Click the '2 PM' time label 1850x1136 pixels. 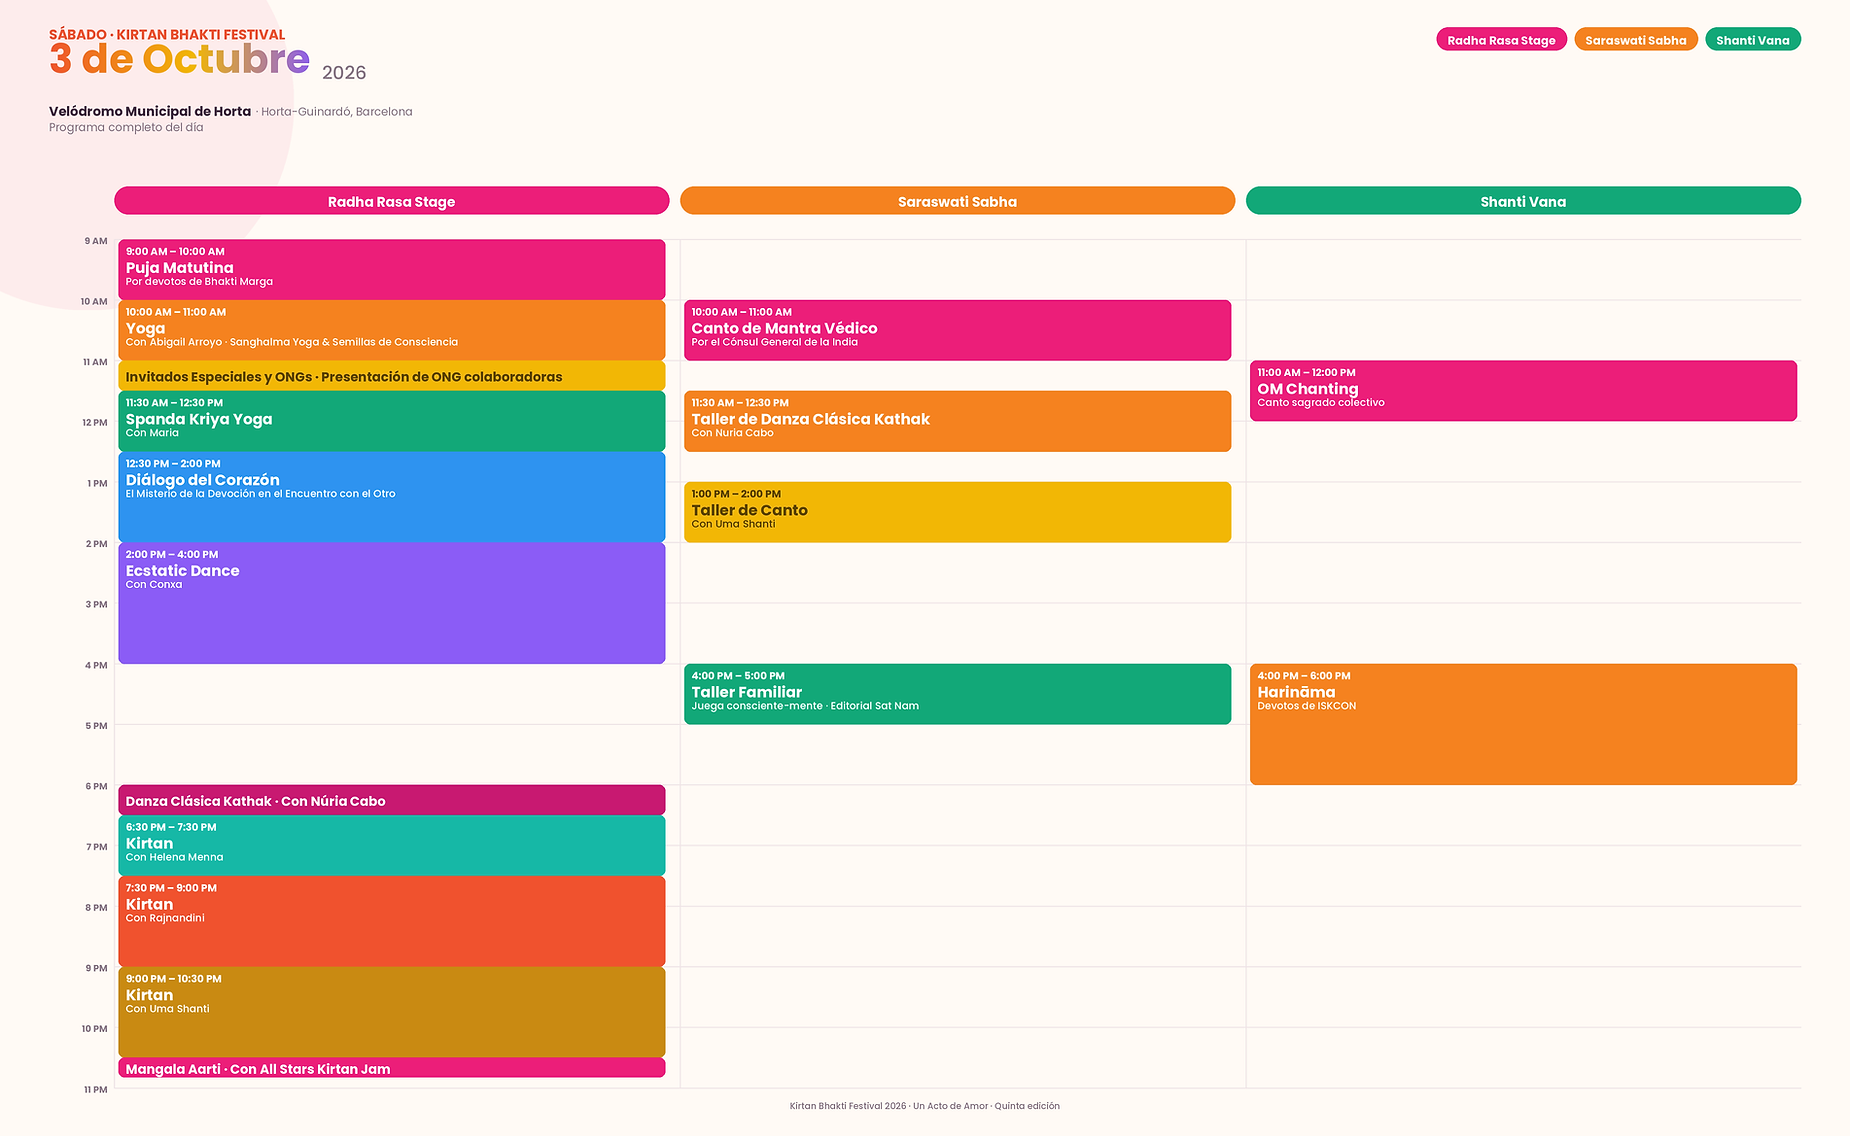96,544
